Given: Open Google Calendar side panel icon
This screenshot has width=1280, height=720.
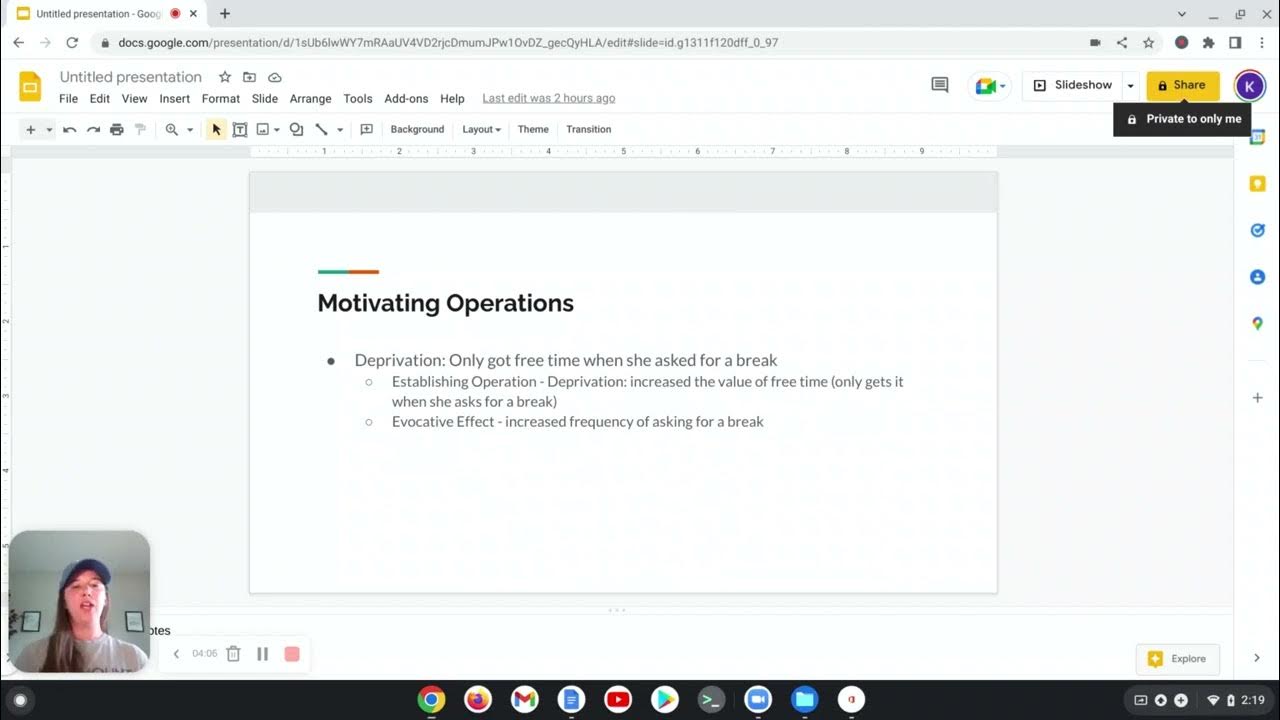Looking at the screenshot, I should [x=1257, y=137].
